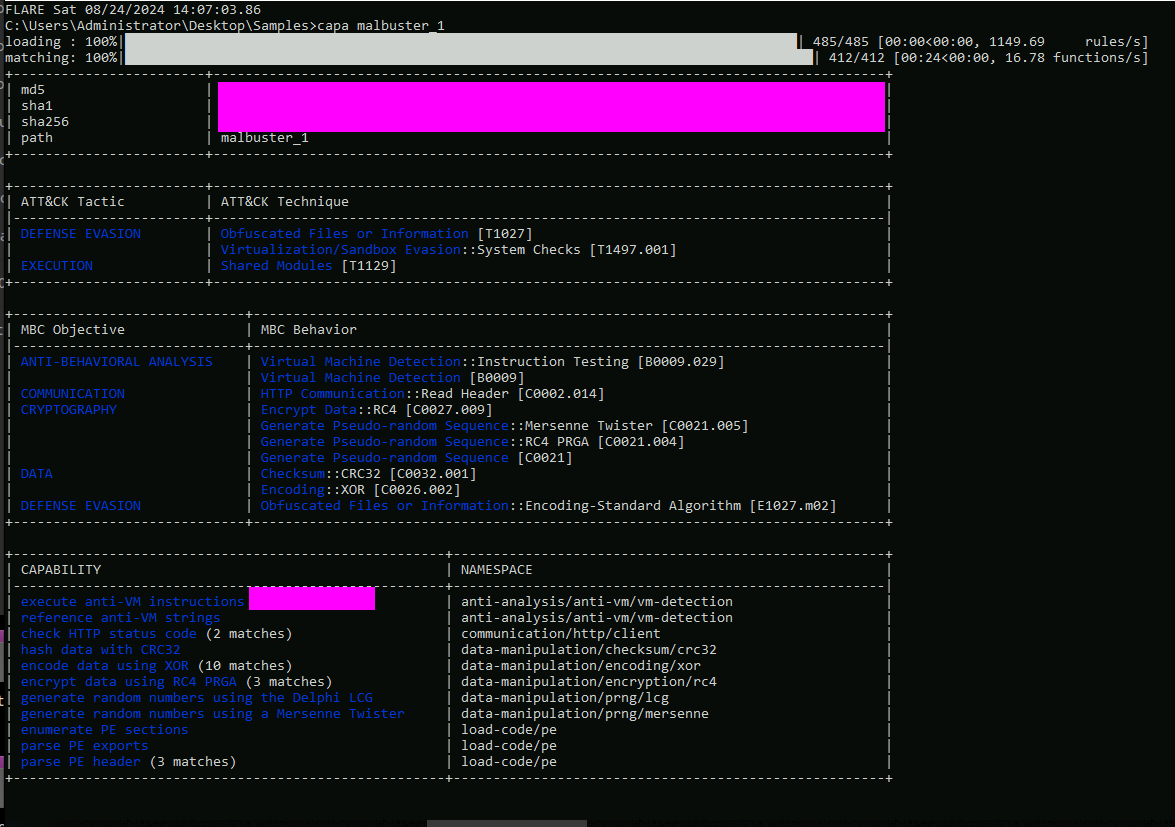Click the 'Obfuscated Files or Information' T1027 technique
The height and width of the screenshot is (827, 1175).
point(376,234)
